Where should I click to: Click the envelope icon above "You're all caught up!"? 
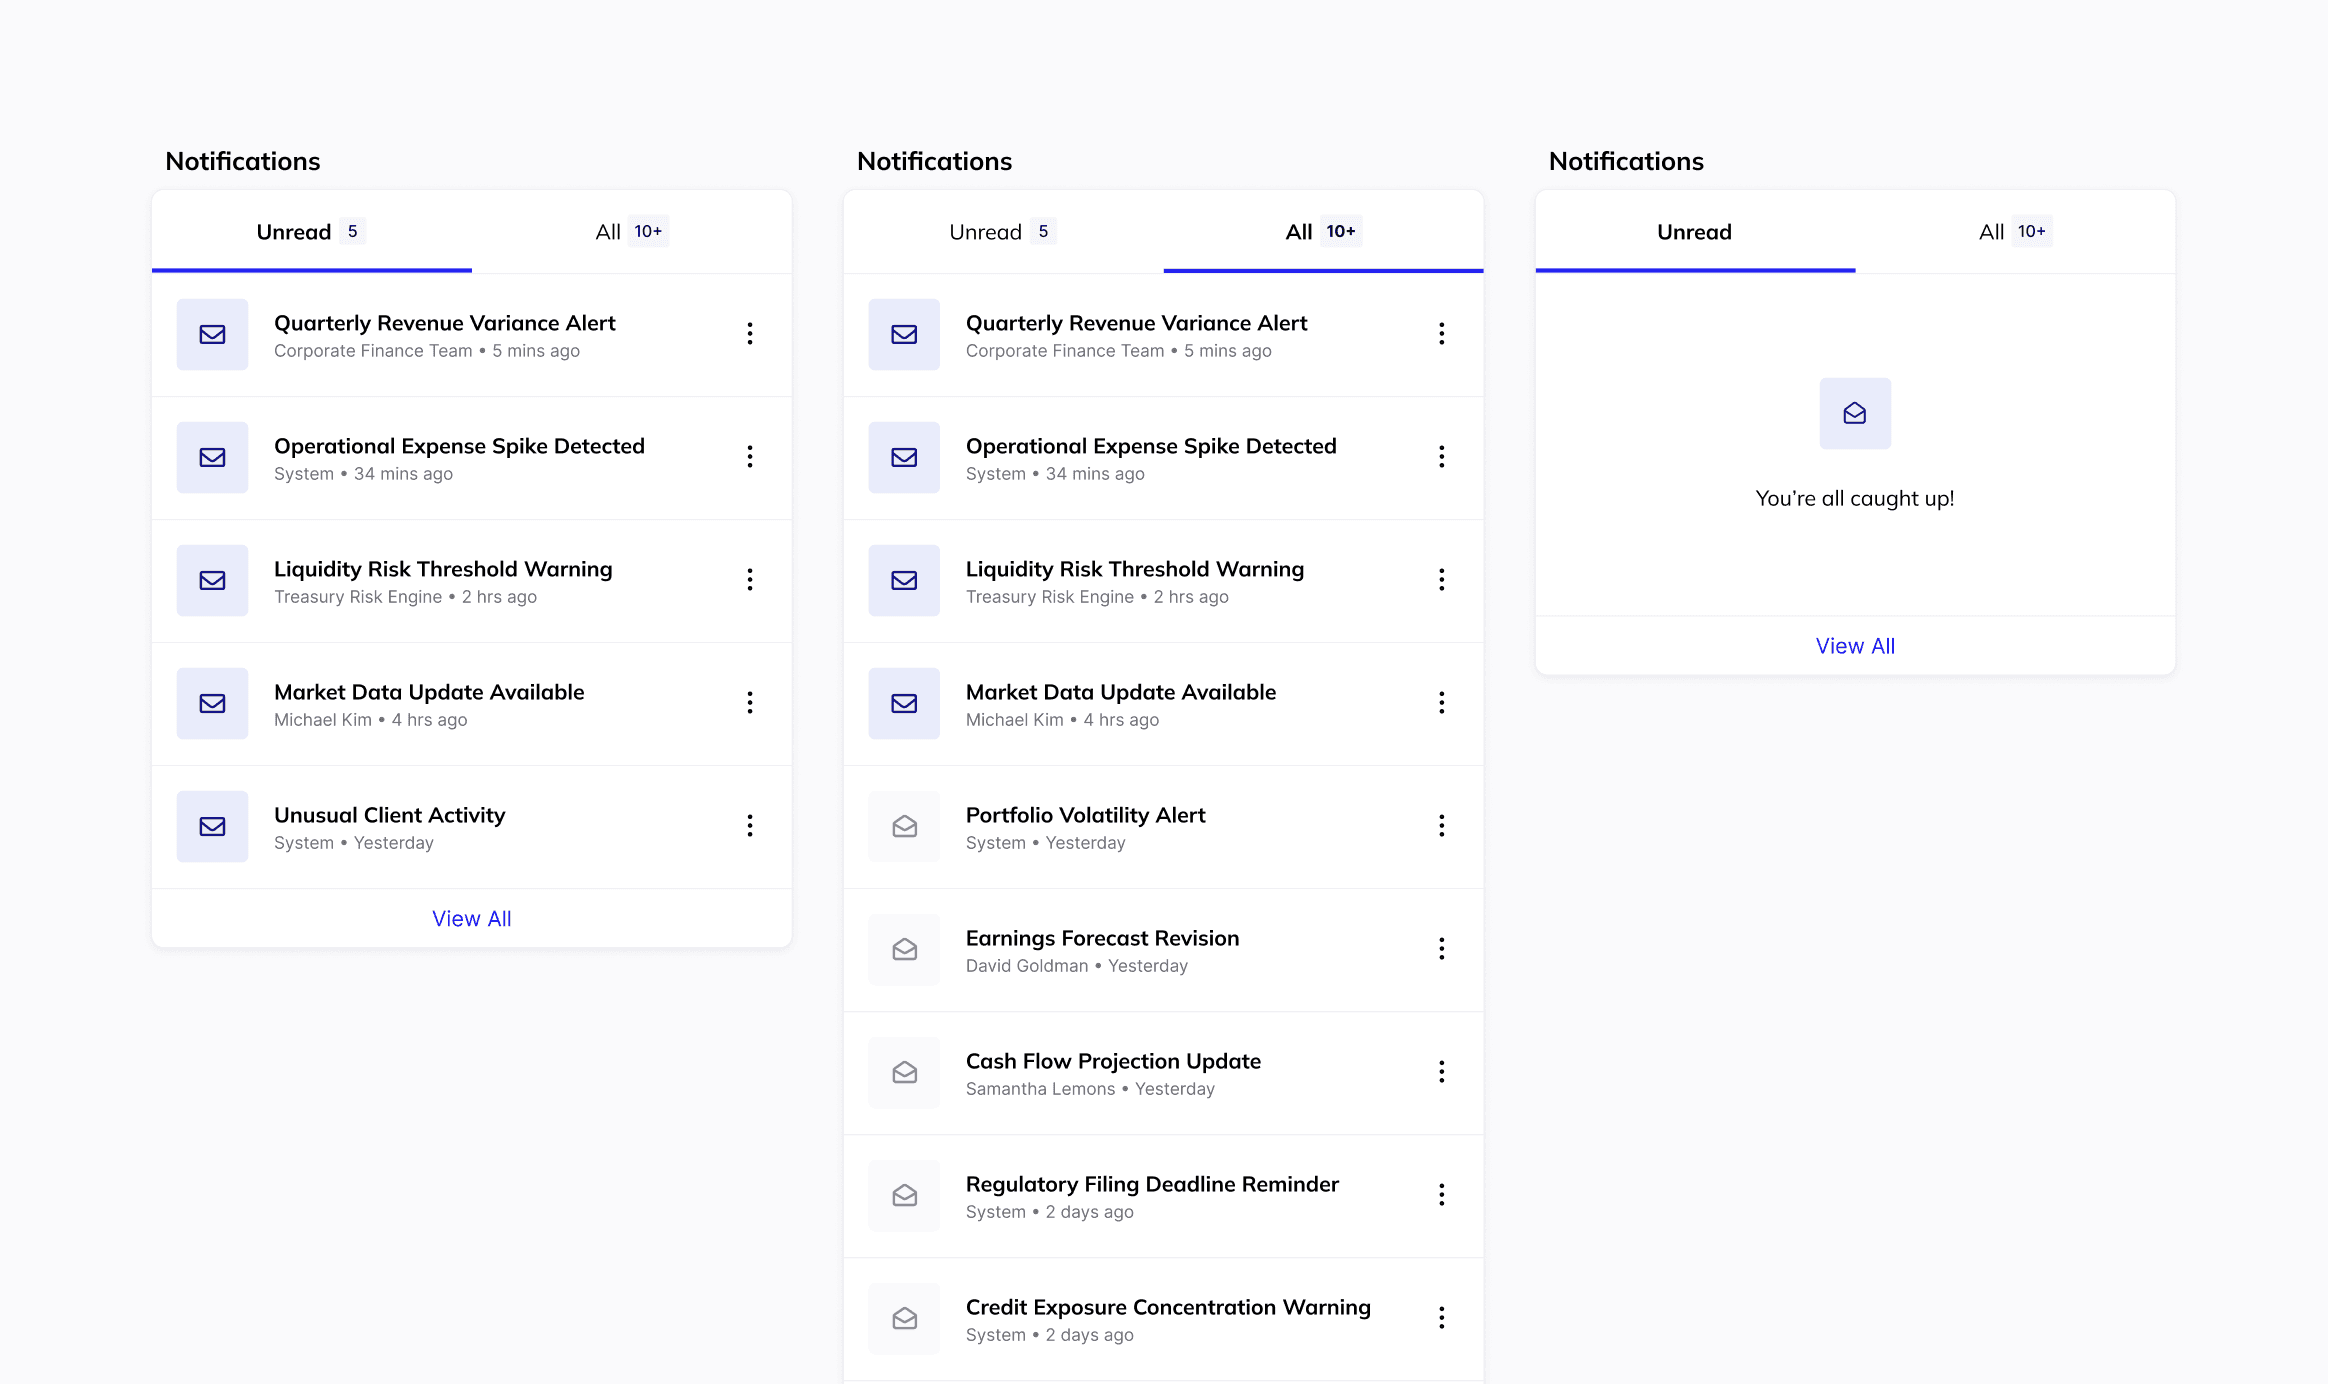click(x=1854, y=413)
